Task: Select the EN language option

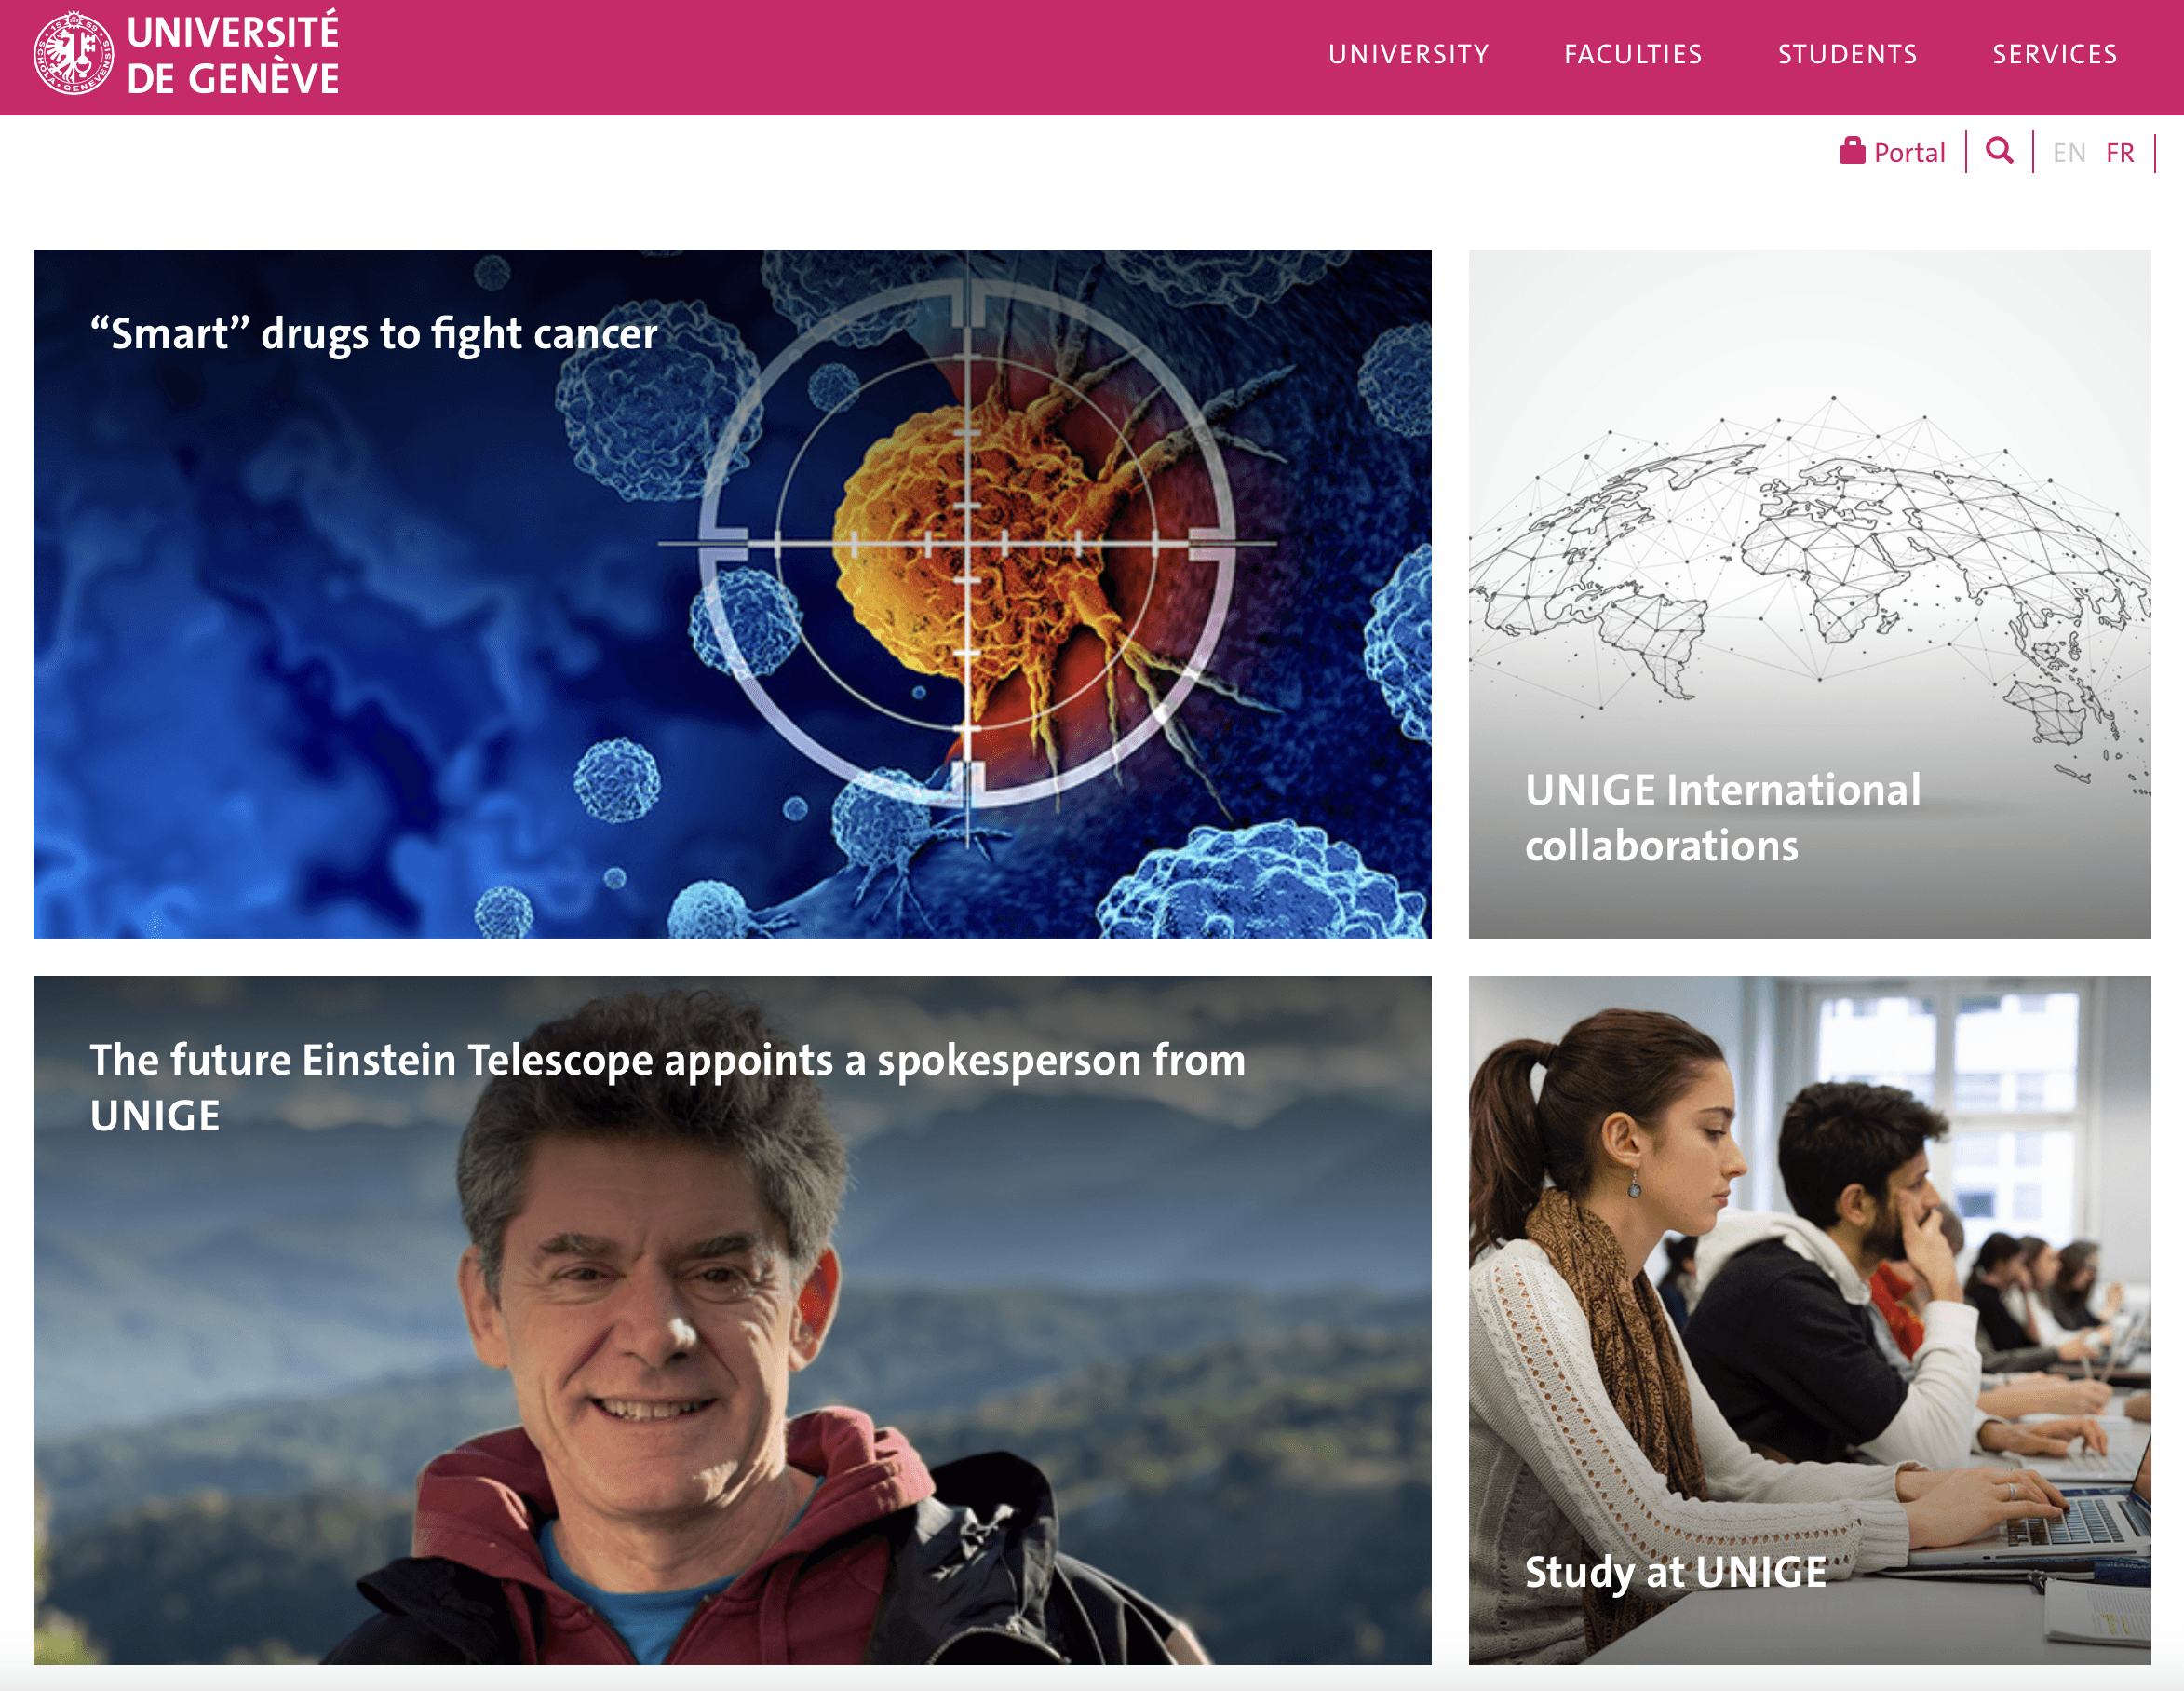Action: (2068, 153)
